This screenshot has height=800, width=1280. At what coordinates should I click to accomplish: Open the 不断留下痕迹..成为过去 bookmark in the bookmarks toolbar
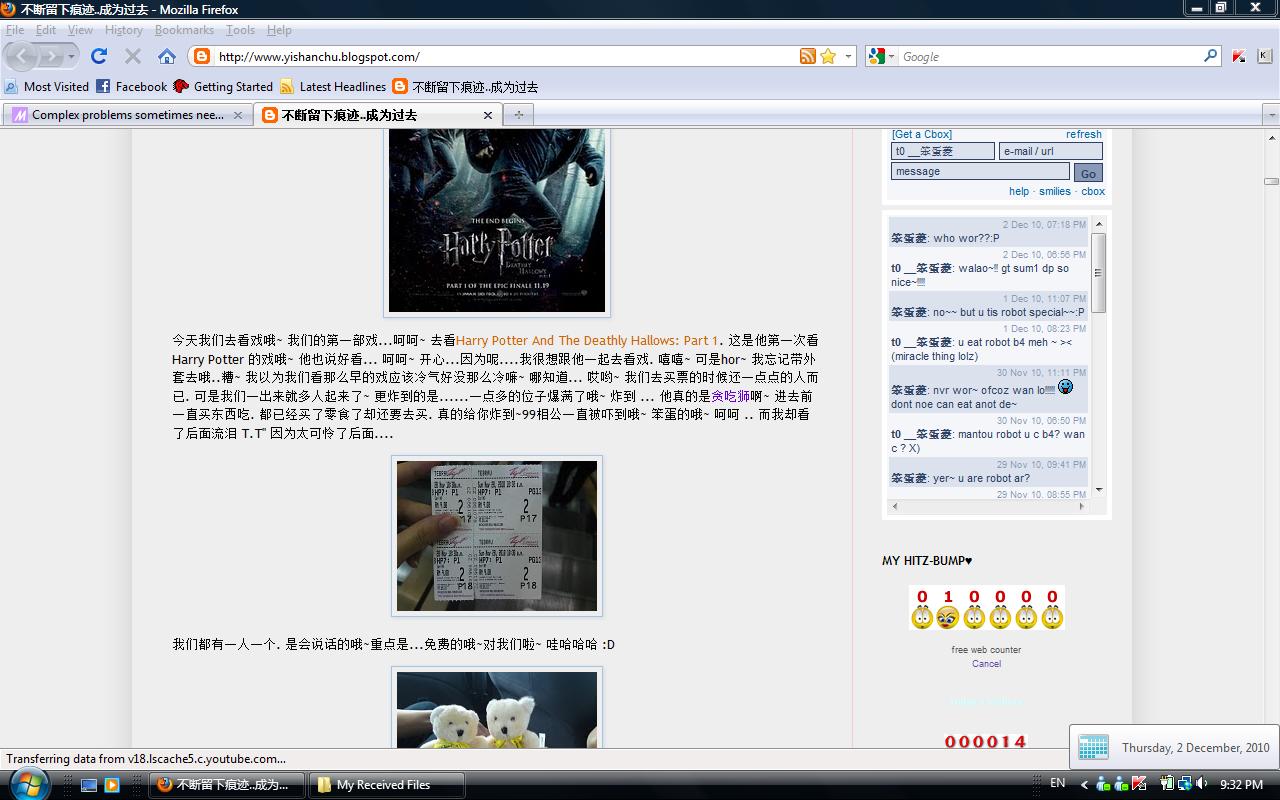(x=466, y=87)
